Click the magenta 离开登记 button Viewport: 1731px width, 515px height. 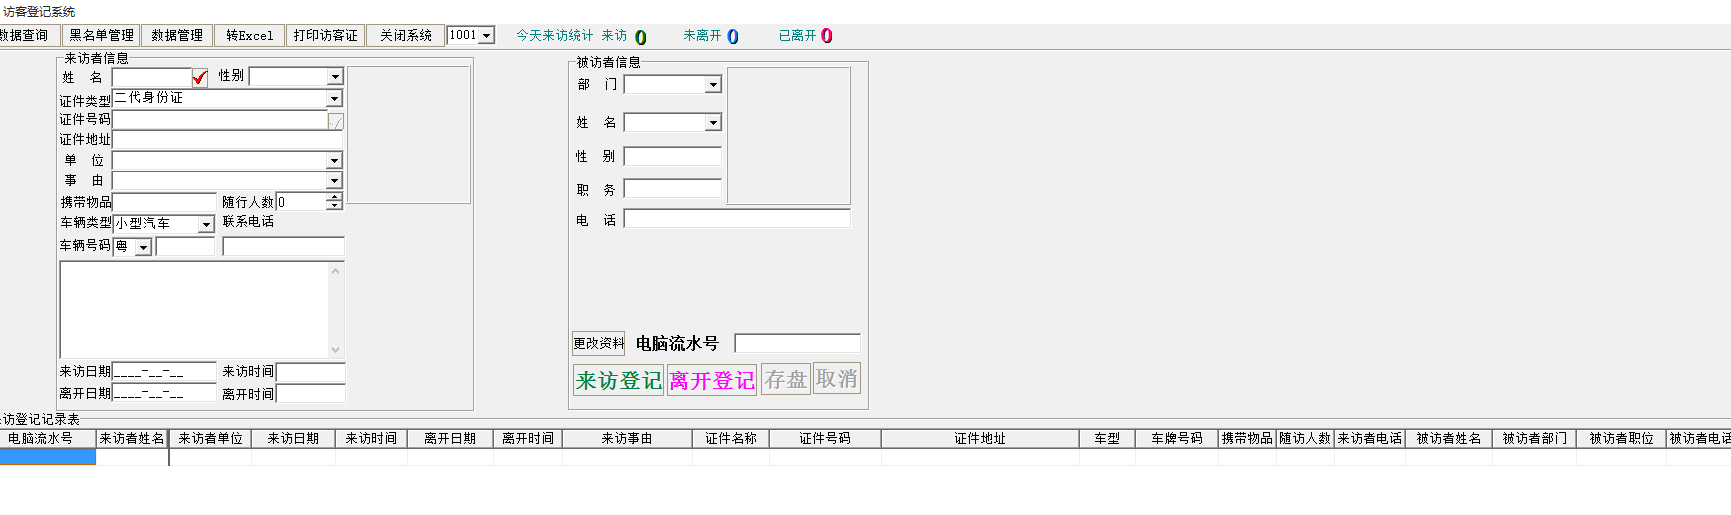click(711, 380)
